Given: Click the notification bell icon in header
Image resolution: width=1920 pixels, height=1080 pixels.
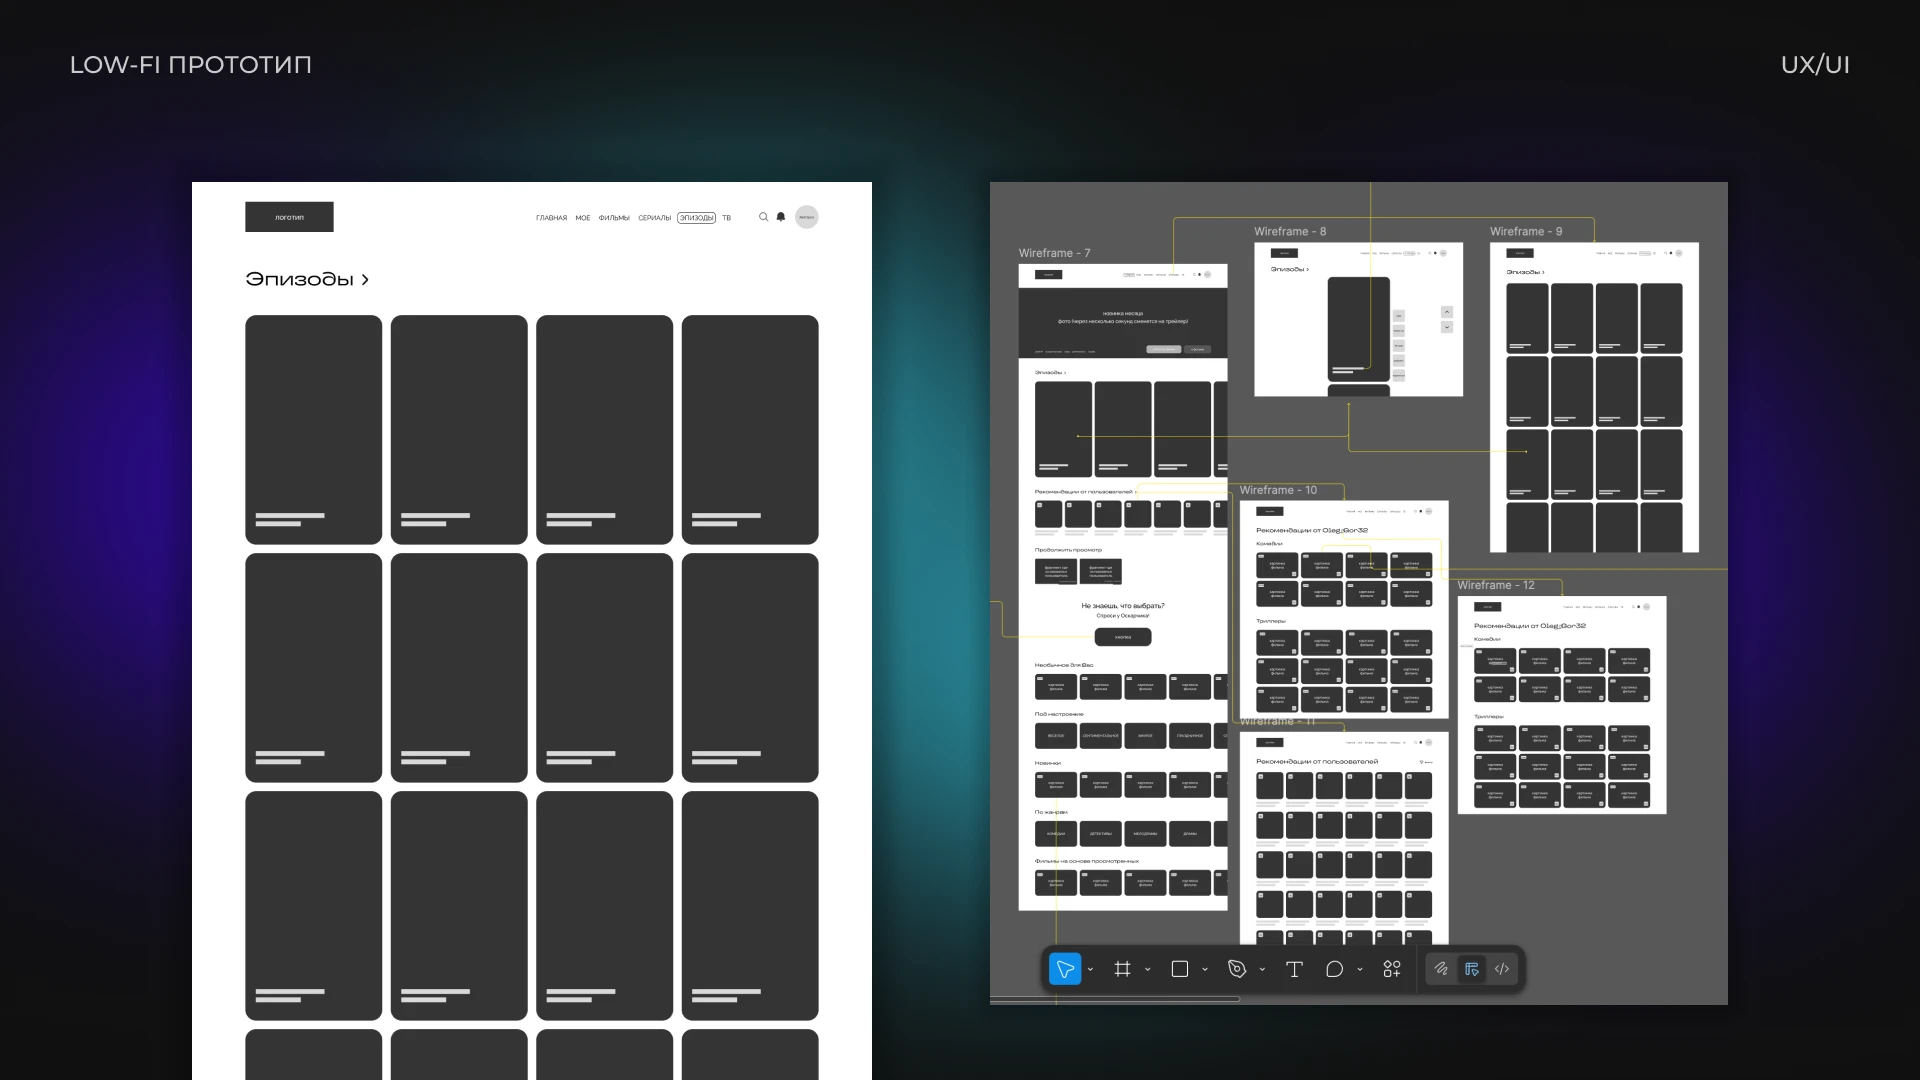Looking at the screenshot, I should pos(781,217).
